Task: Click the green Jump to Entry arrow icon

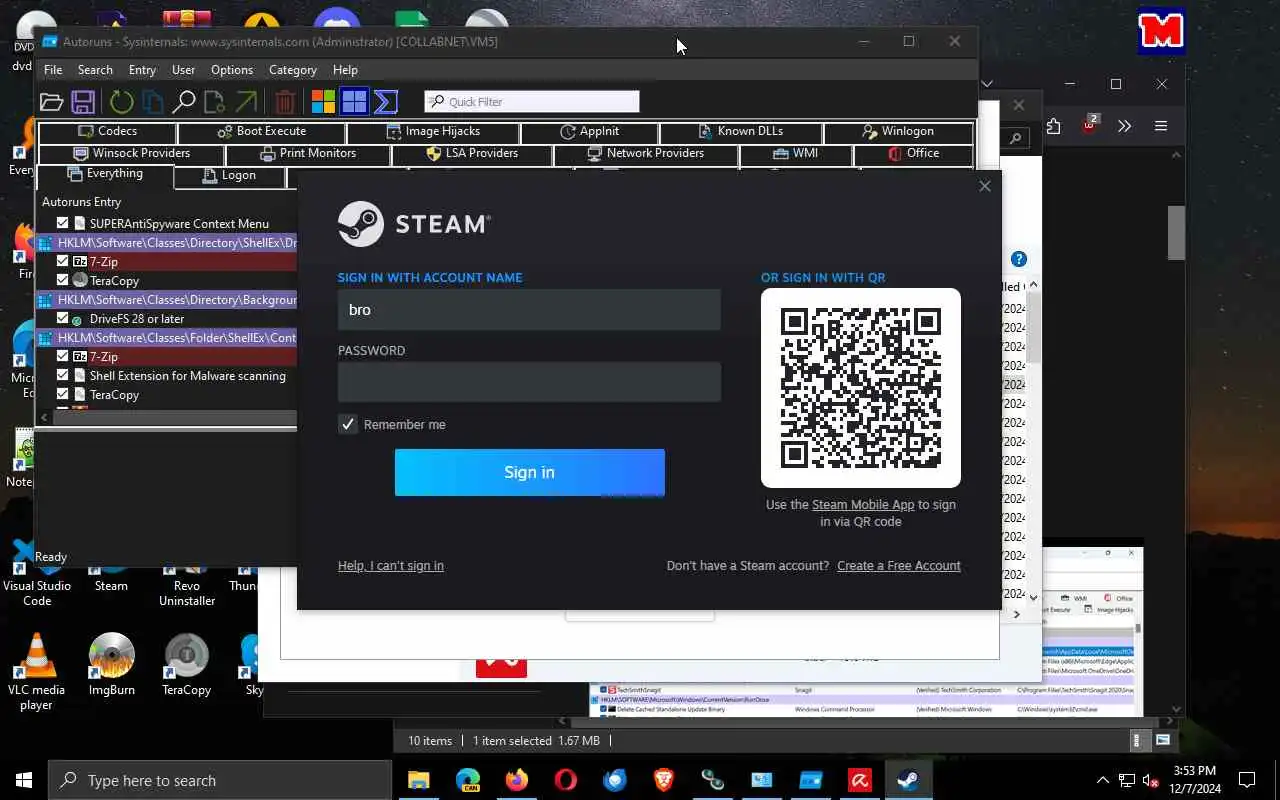Action: pos(246,102)
